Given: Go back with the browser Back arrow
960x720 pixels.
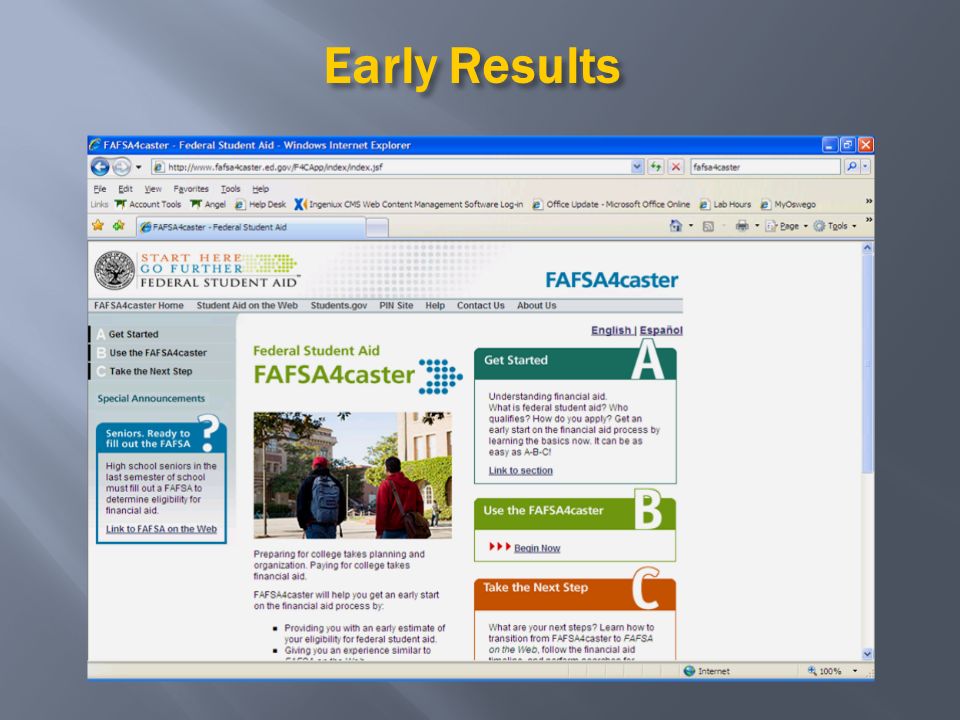Looking at the screenshot, I should 100,167.
